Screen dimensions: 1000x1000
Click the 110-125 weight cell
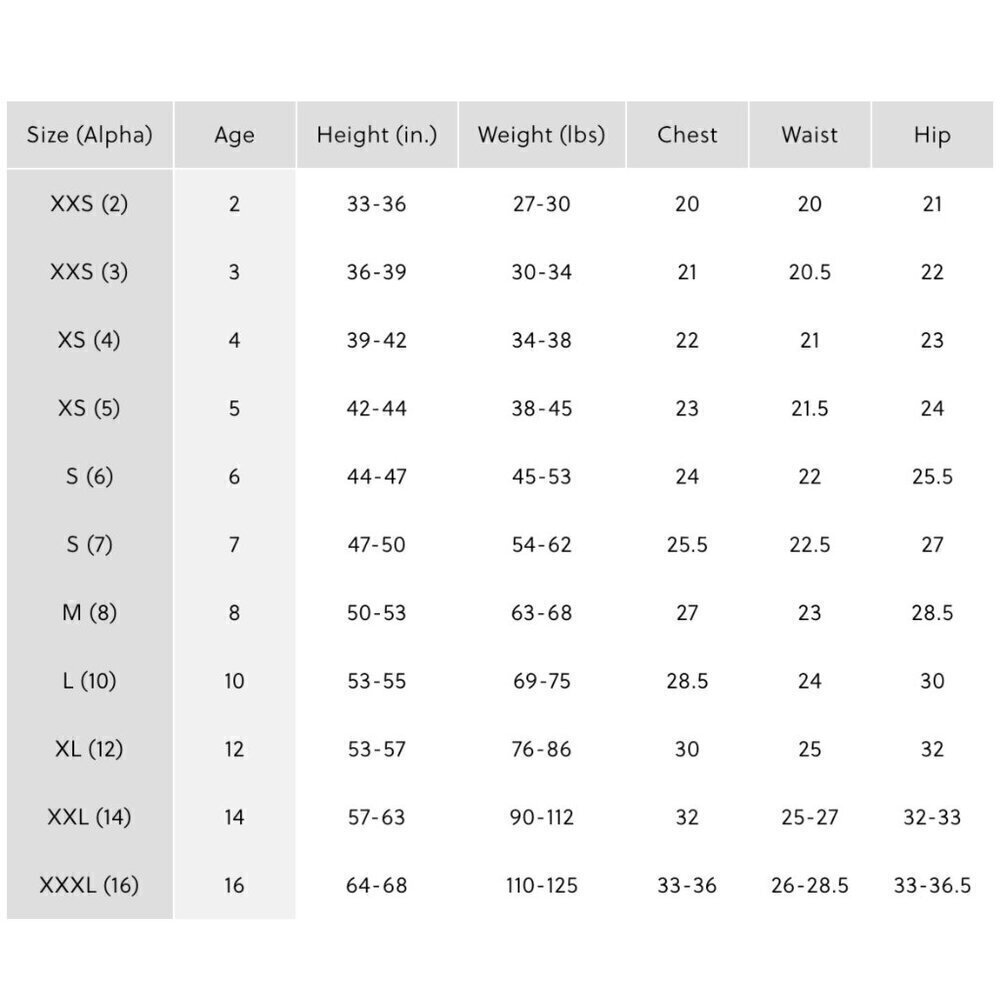pos(541,885)
